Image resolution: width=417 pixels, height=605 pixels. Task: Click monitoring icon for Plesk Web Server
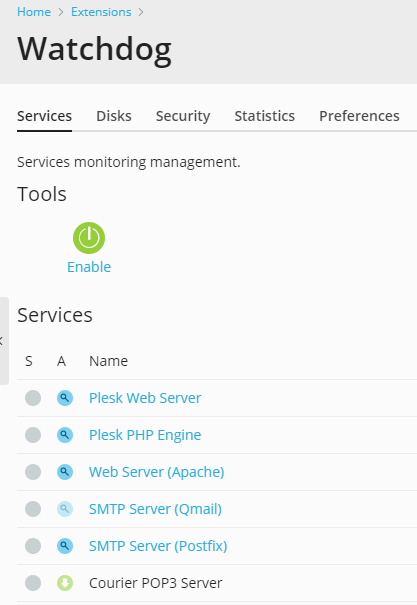point(65,398)
